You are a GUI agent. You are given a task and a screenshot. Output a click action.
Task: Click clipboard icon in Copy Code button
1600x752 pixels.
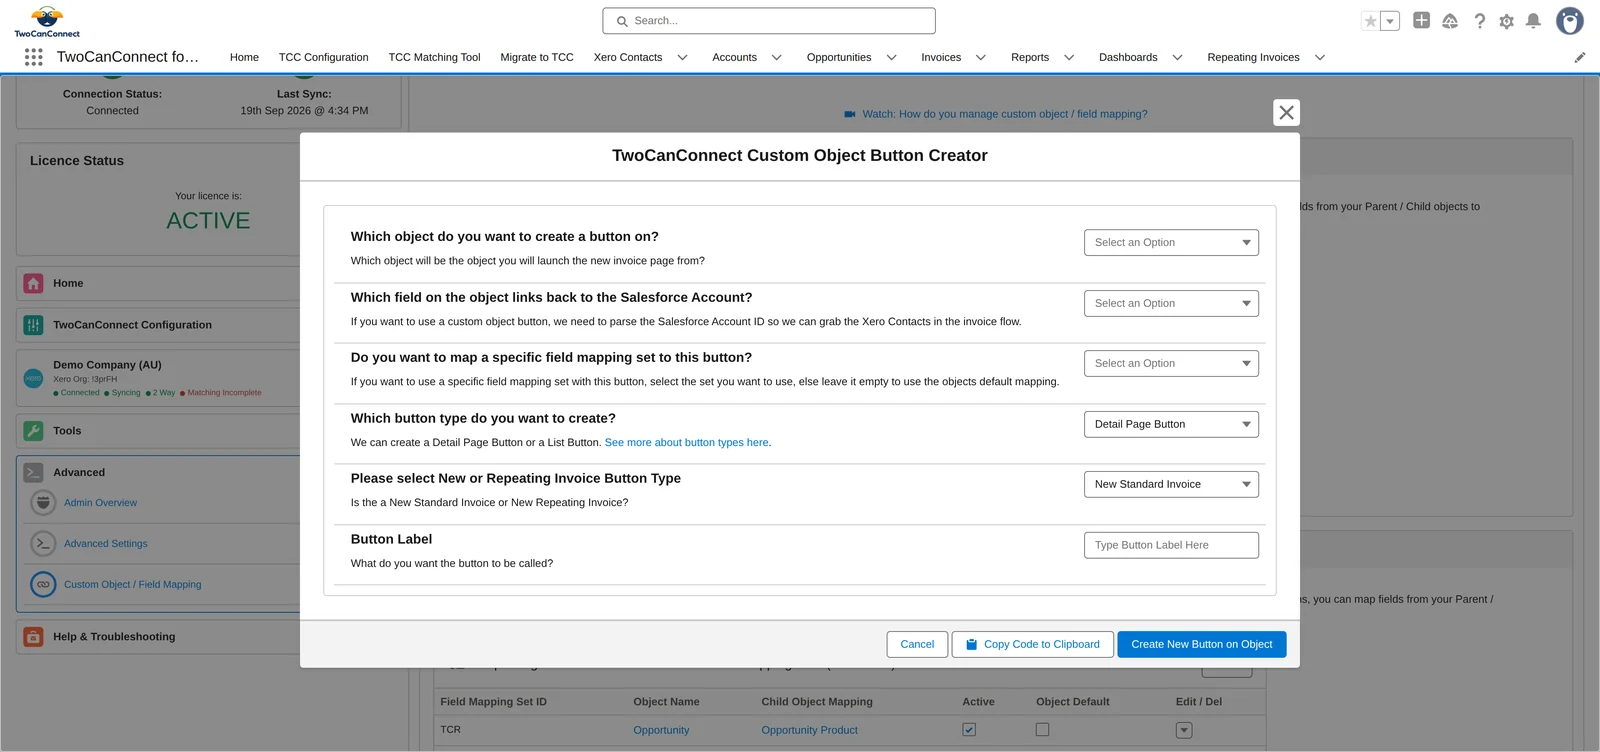pyautogui.click(x=971, y=645)
